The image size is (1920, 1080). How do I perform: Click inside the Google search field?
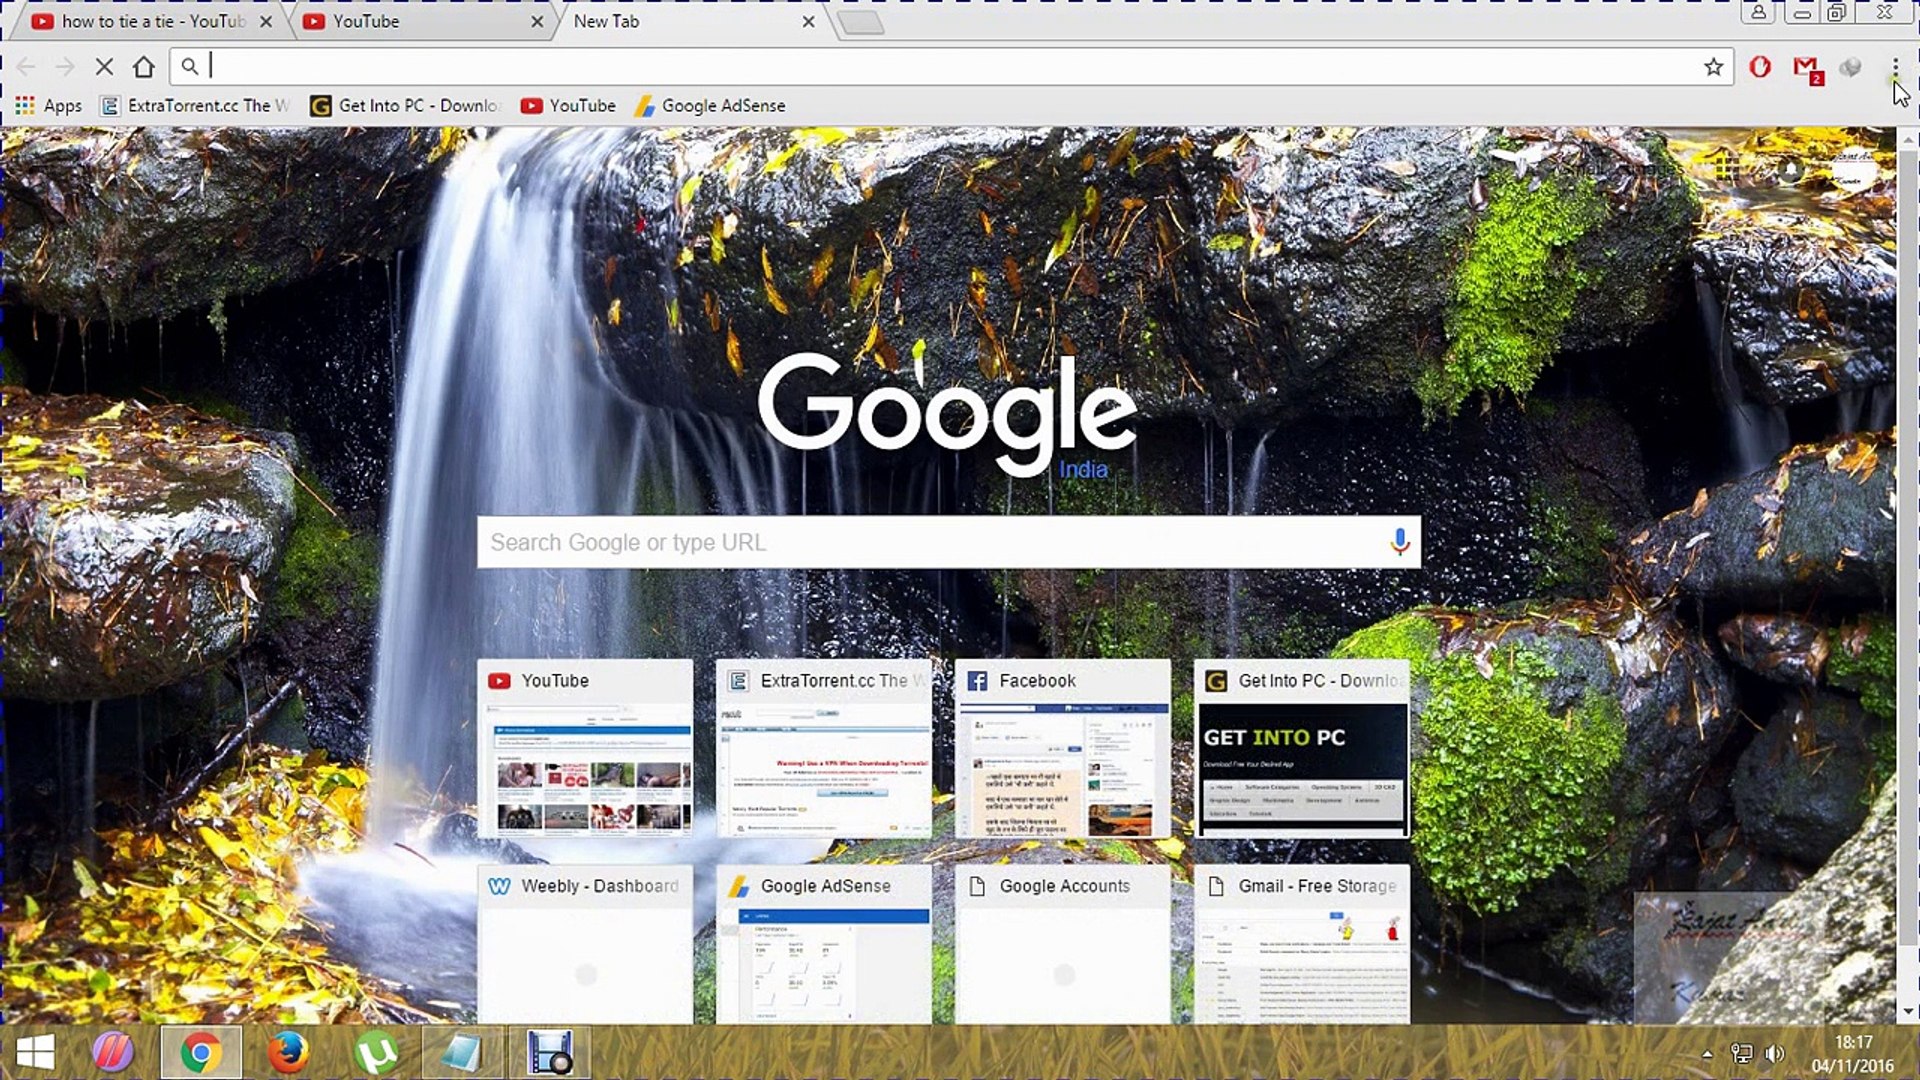(x=900, y=542)
